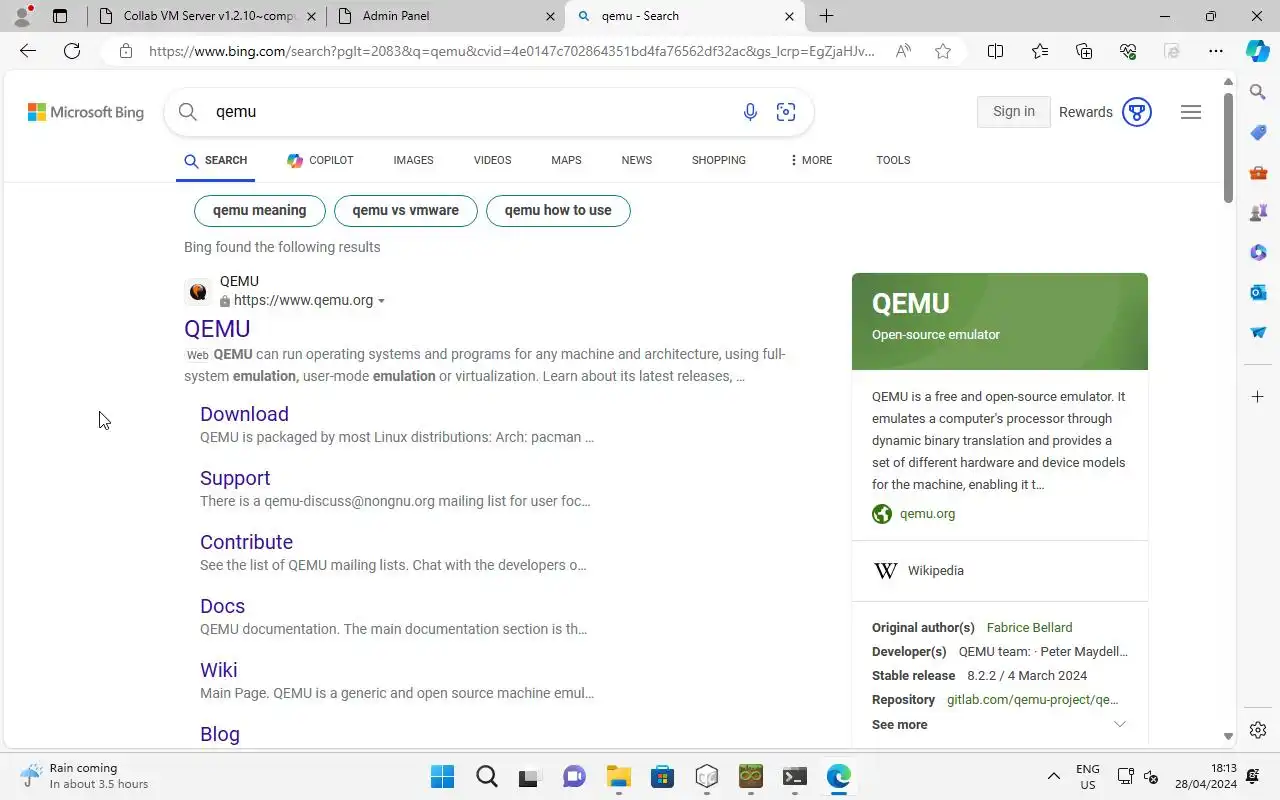1280x800 pixels.
Task: Open Windows Start button on taskbar
Action: coord(442,776)
